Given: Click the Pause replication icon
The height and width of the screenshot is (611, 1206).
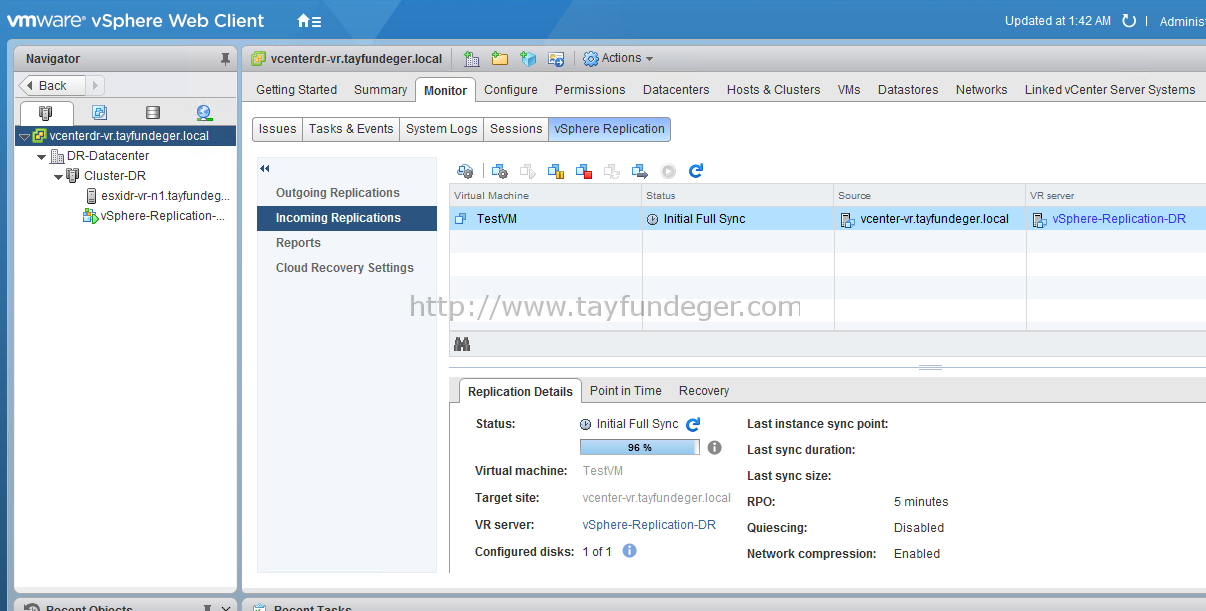Looking at the screenshot, I should [x=556, y=172].
